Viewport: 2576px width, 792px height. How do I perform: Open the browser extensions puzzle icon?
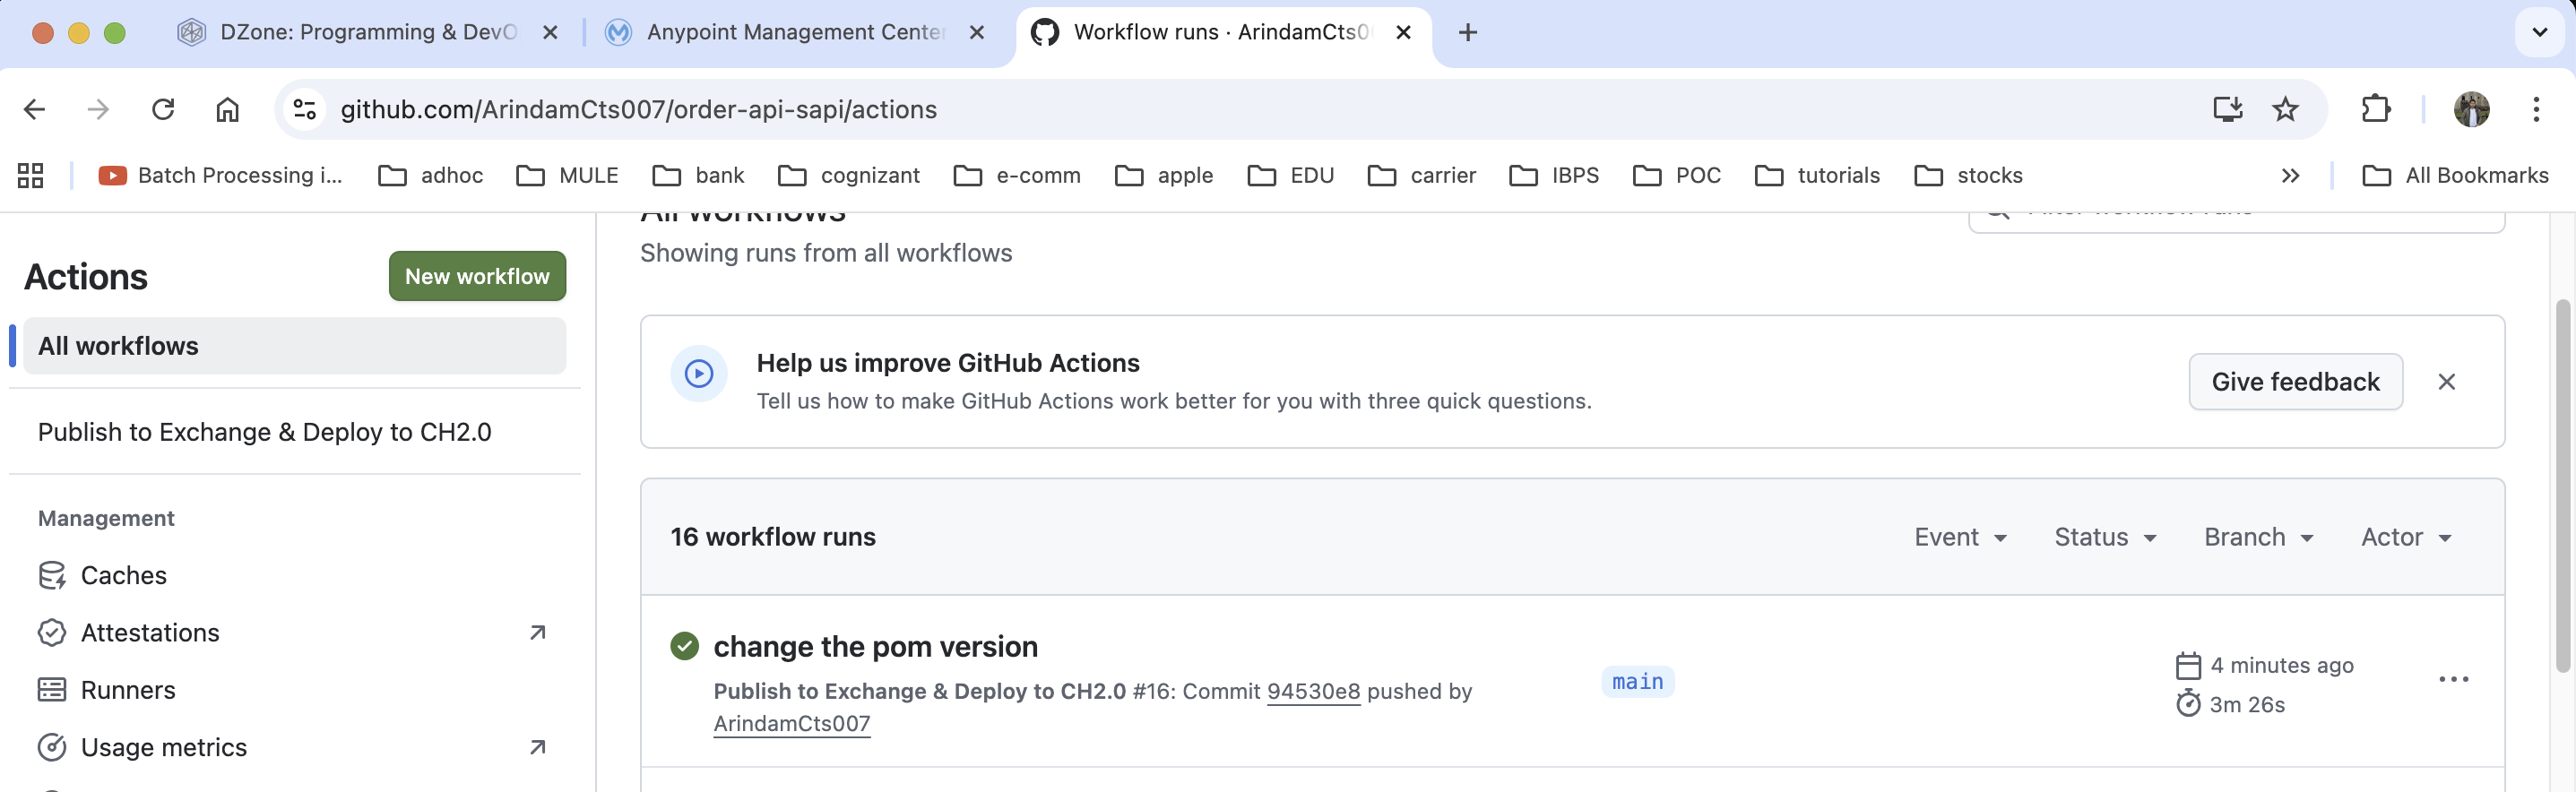tap(2376, 109)
